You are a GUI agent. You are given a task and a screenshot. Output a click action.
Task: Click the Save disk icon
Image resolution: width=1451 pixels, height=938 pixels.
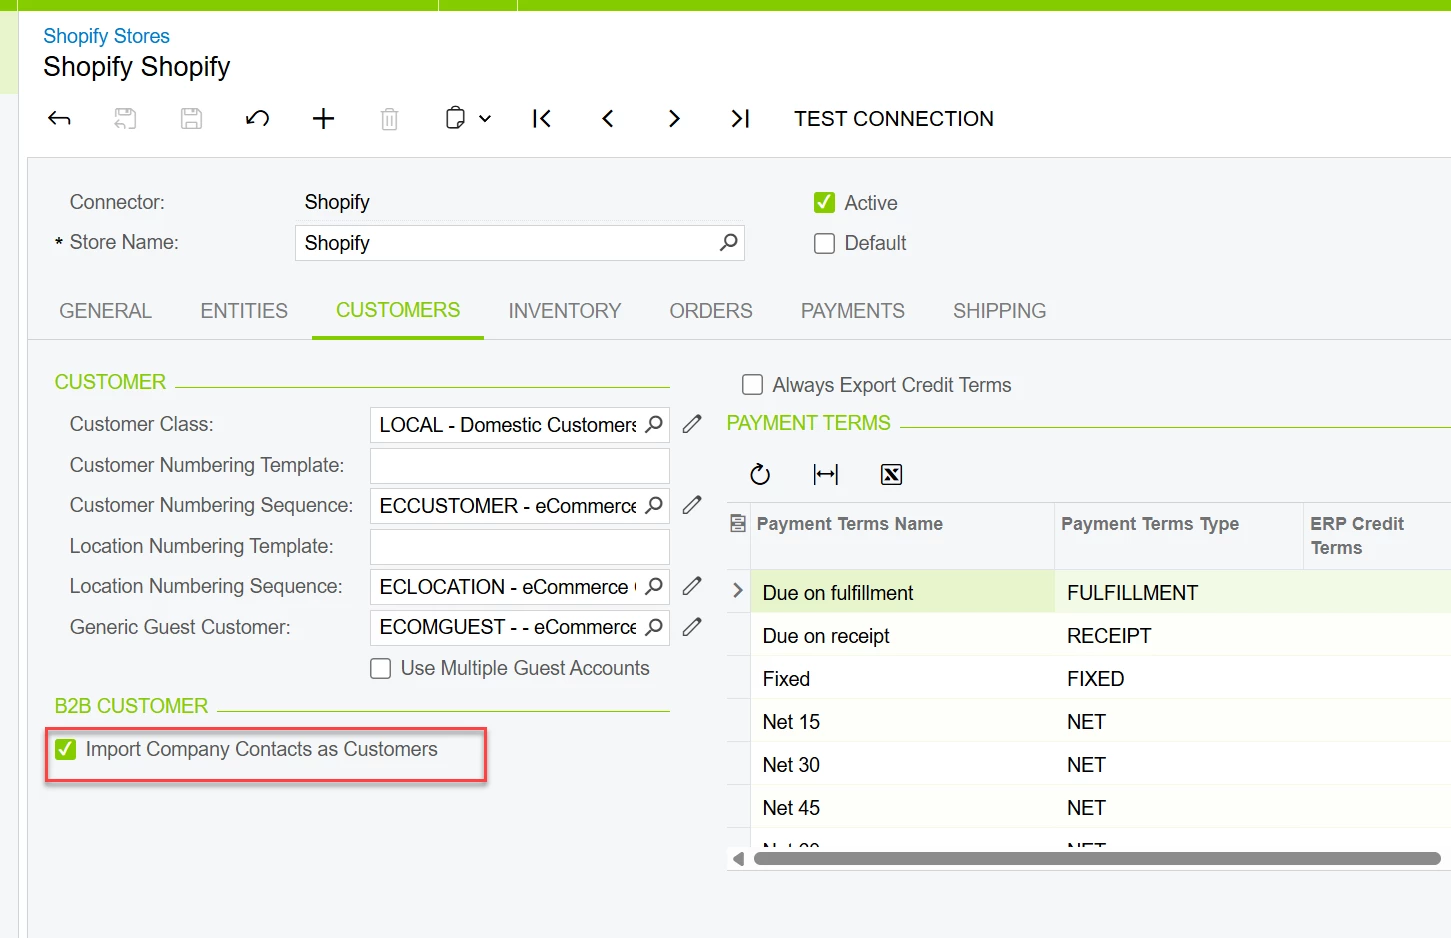[191, 119]
